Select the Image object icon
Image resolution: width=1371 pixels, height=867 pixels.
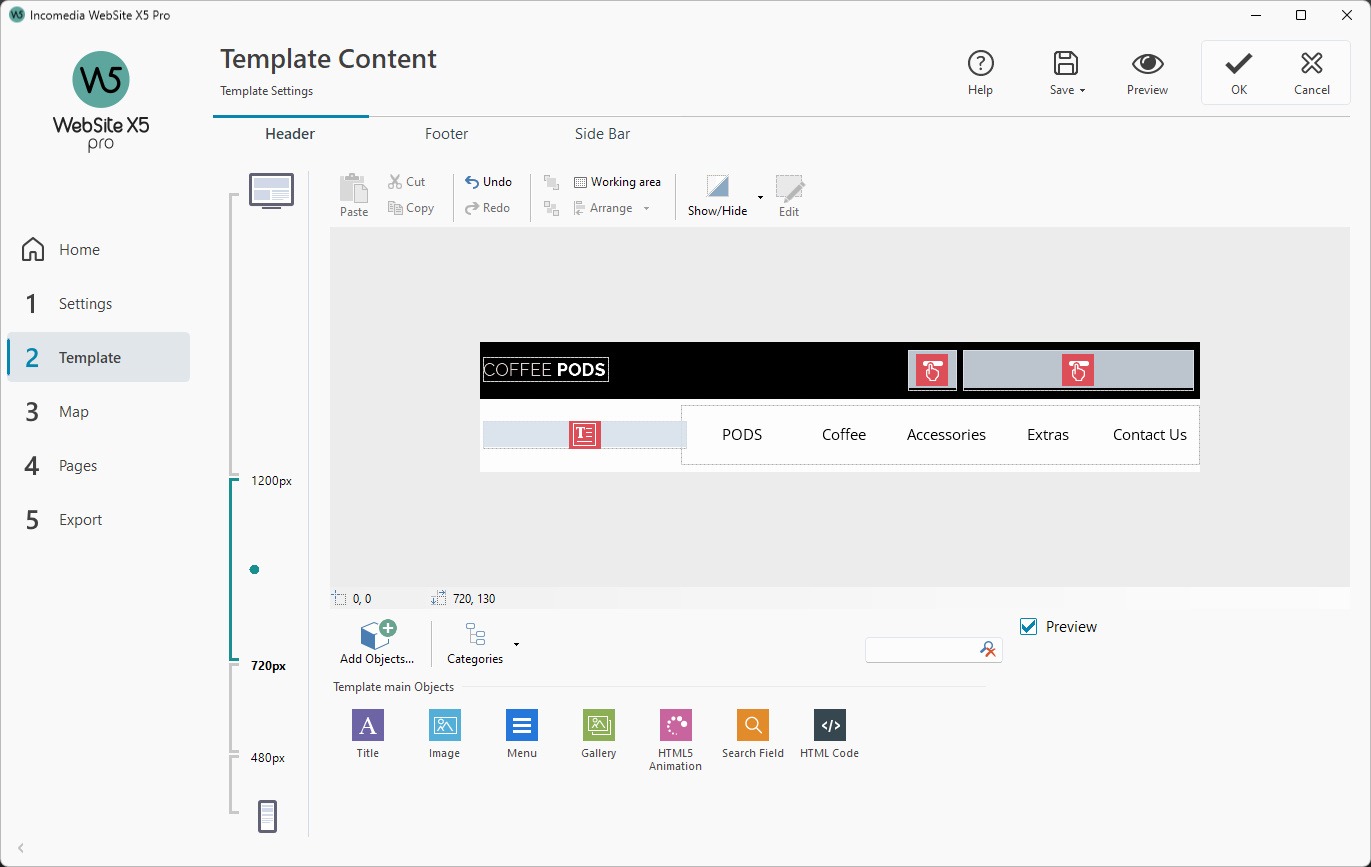coord(443,725)
